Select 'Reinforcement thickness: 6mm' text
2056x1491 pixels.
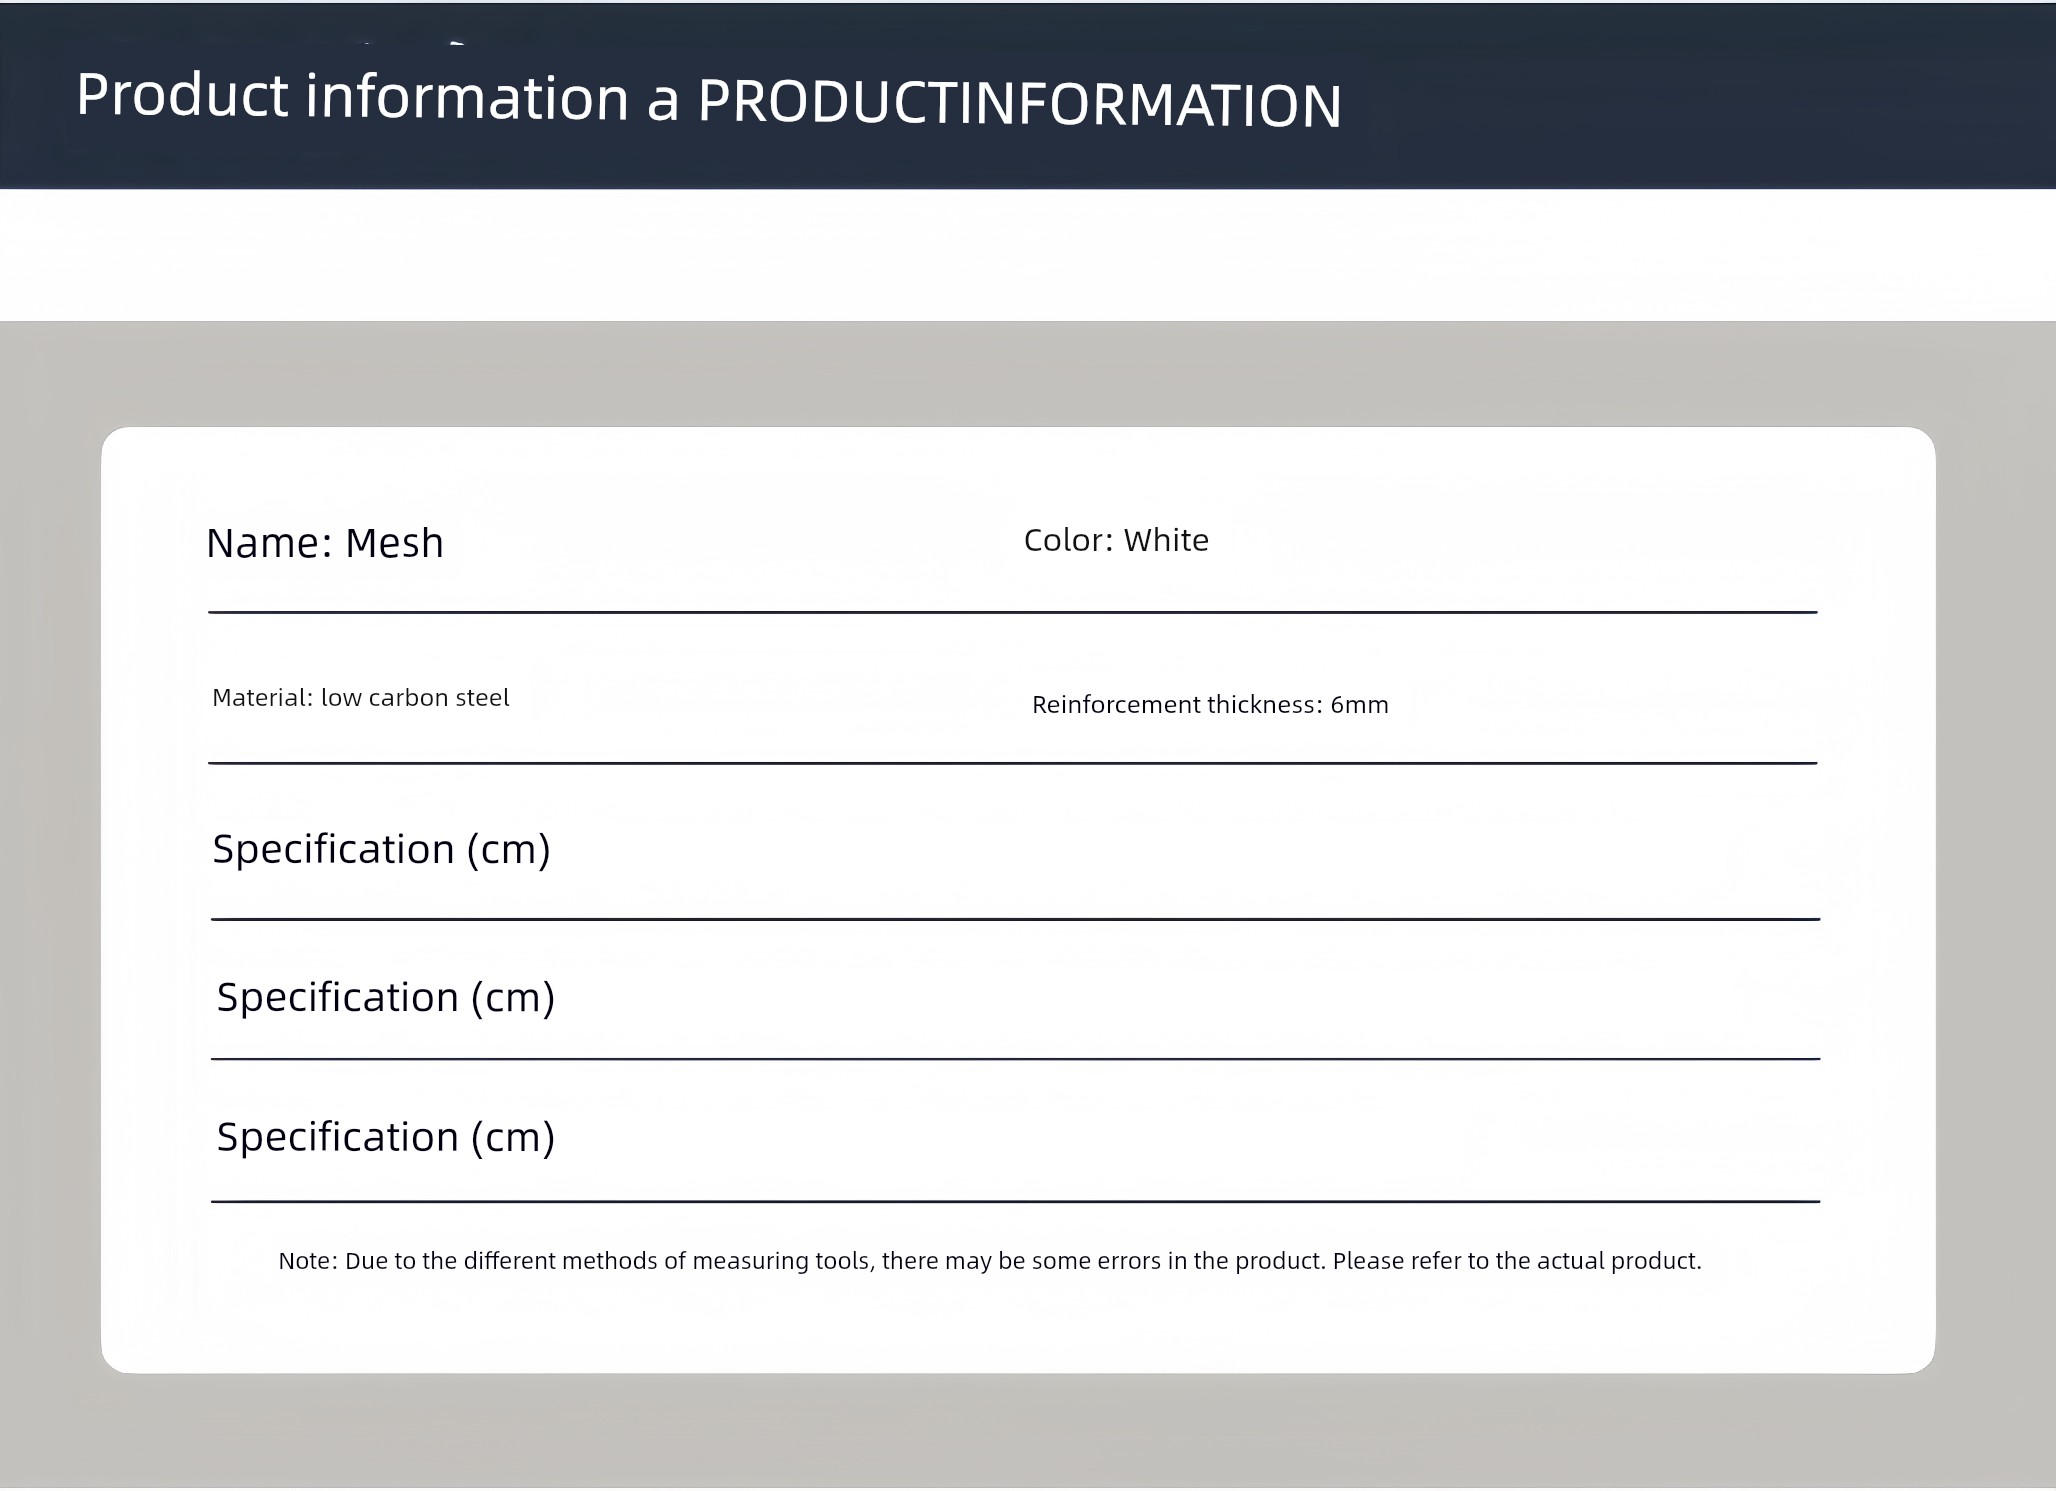click(1210, 705)
